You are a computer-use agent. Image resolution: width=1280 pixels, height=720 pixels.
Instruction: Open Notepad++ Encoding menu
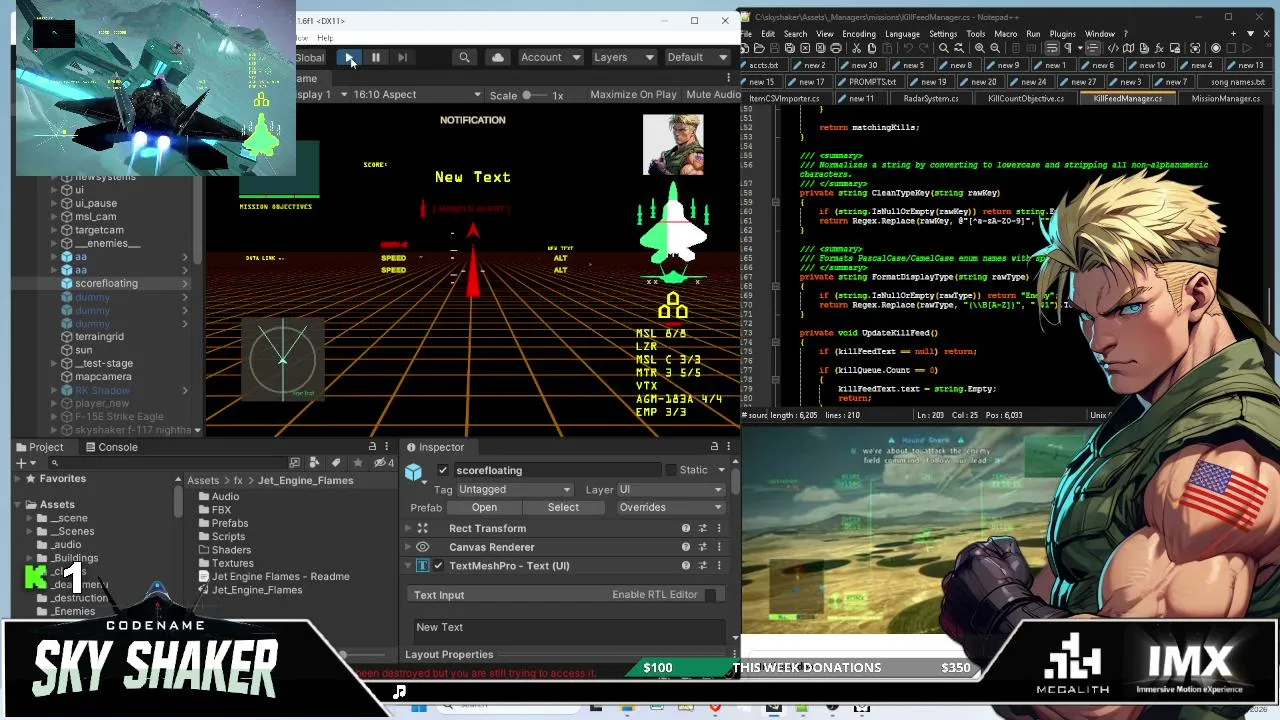(x=858, y=34)
